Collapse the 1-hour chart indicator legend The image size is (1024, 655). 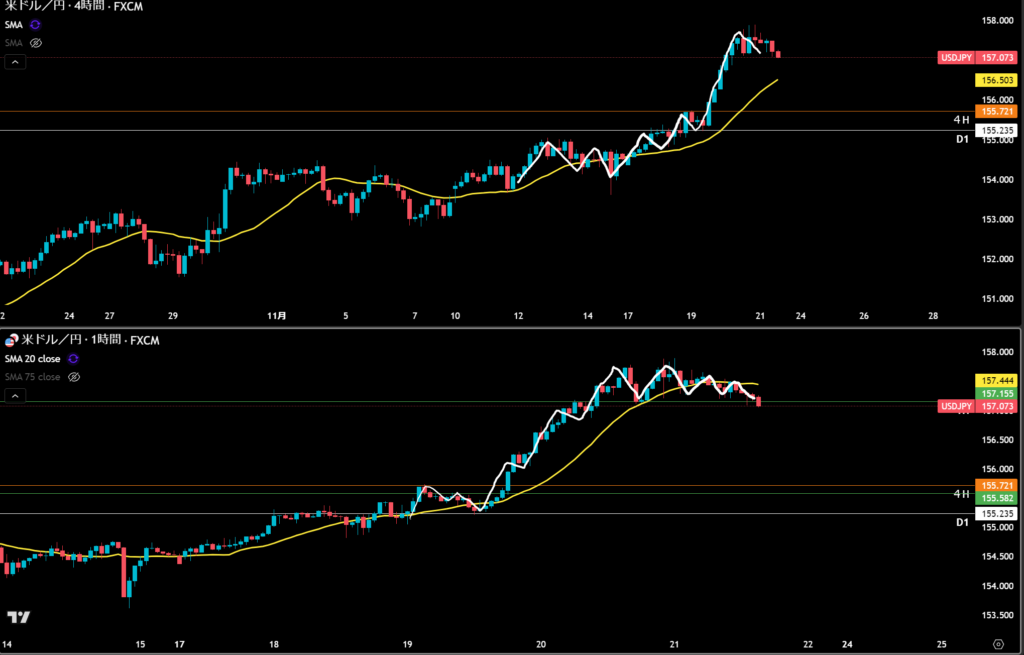[15, 396]
